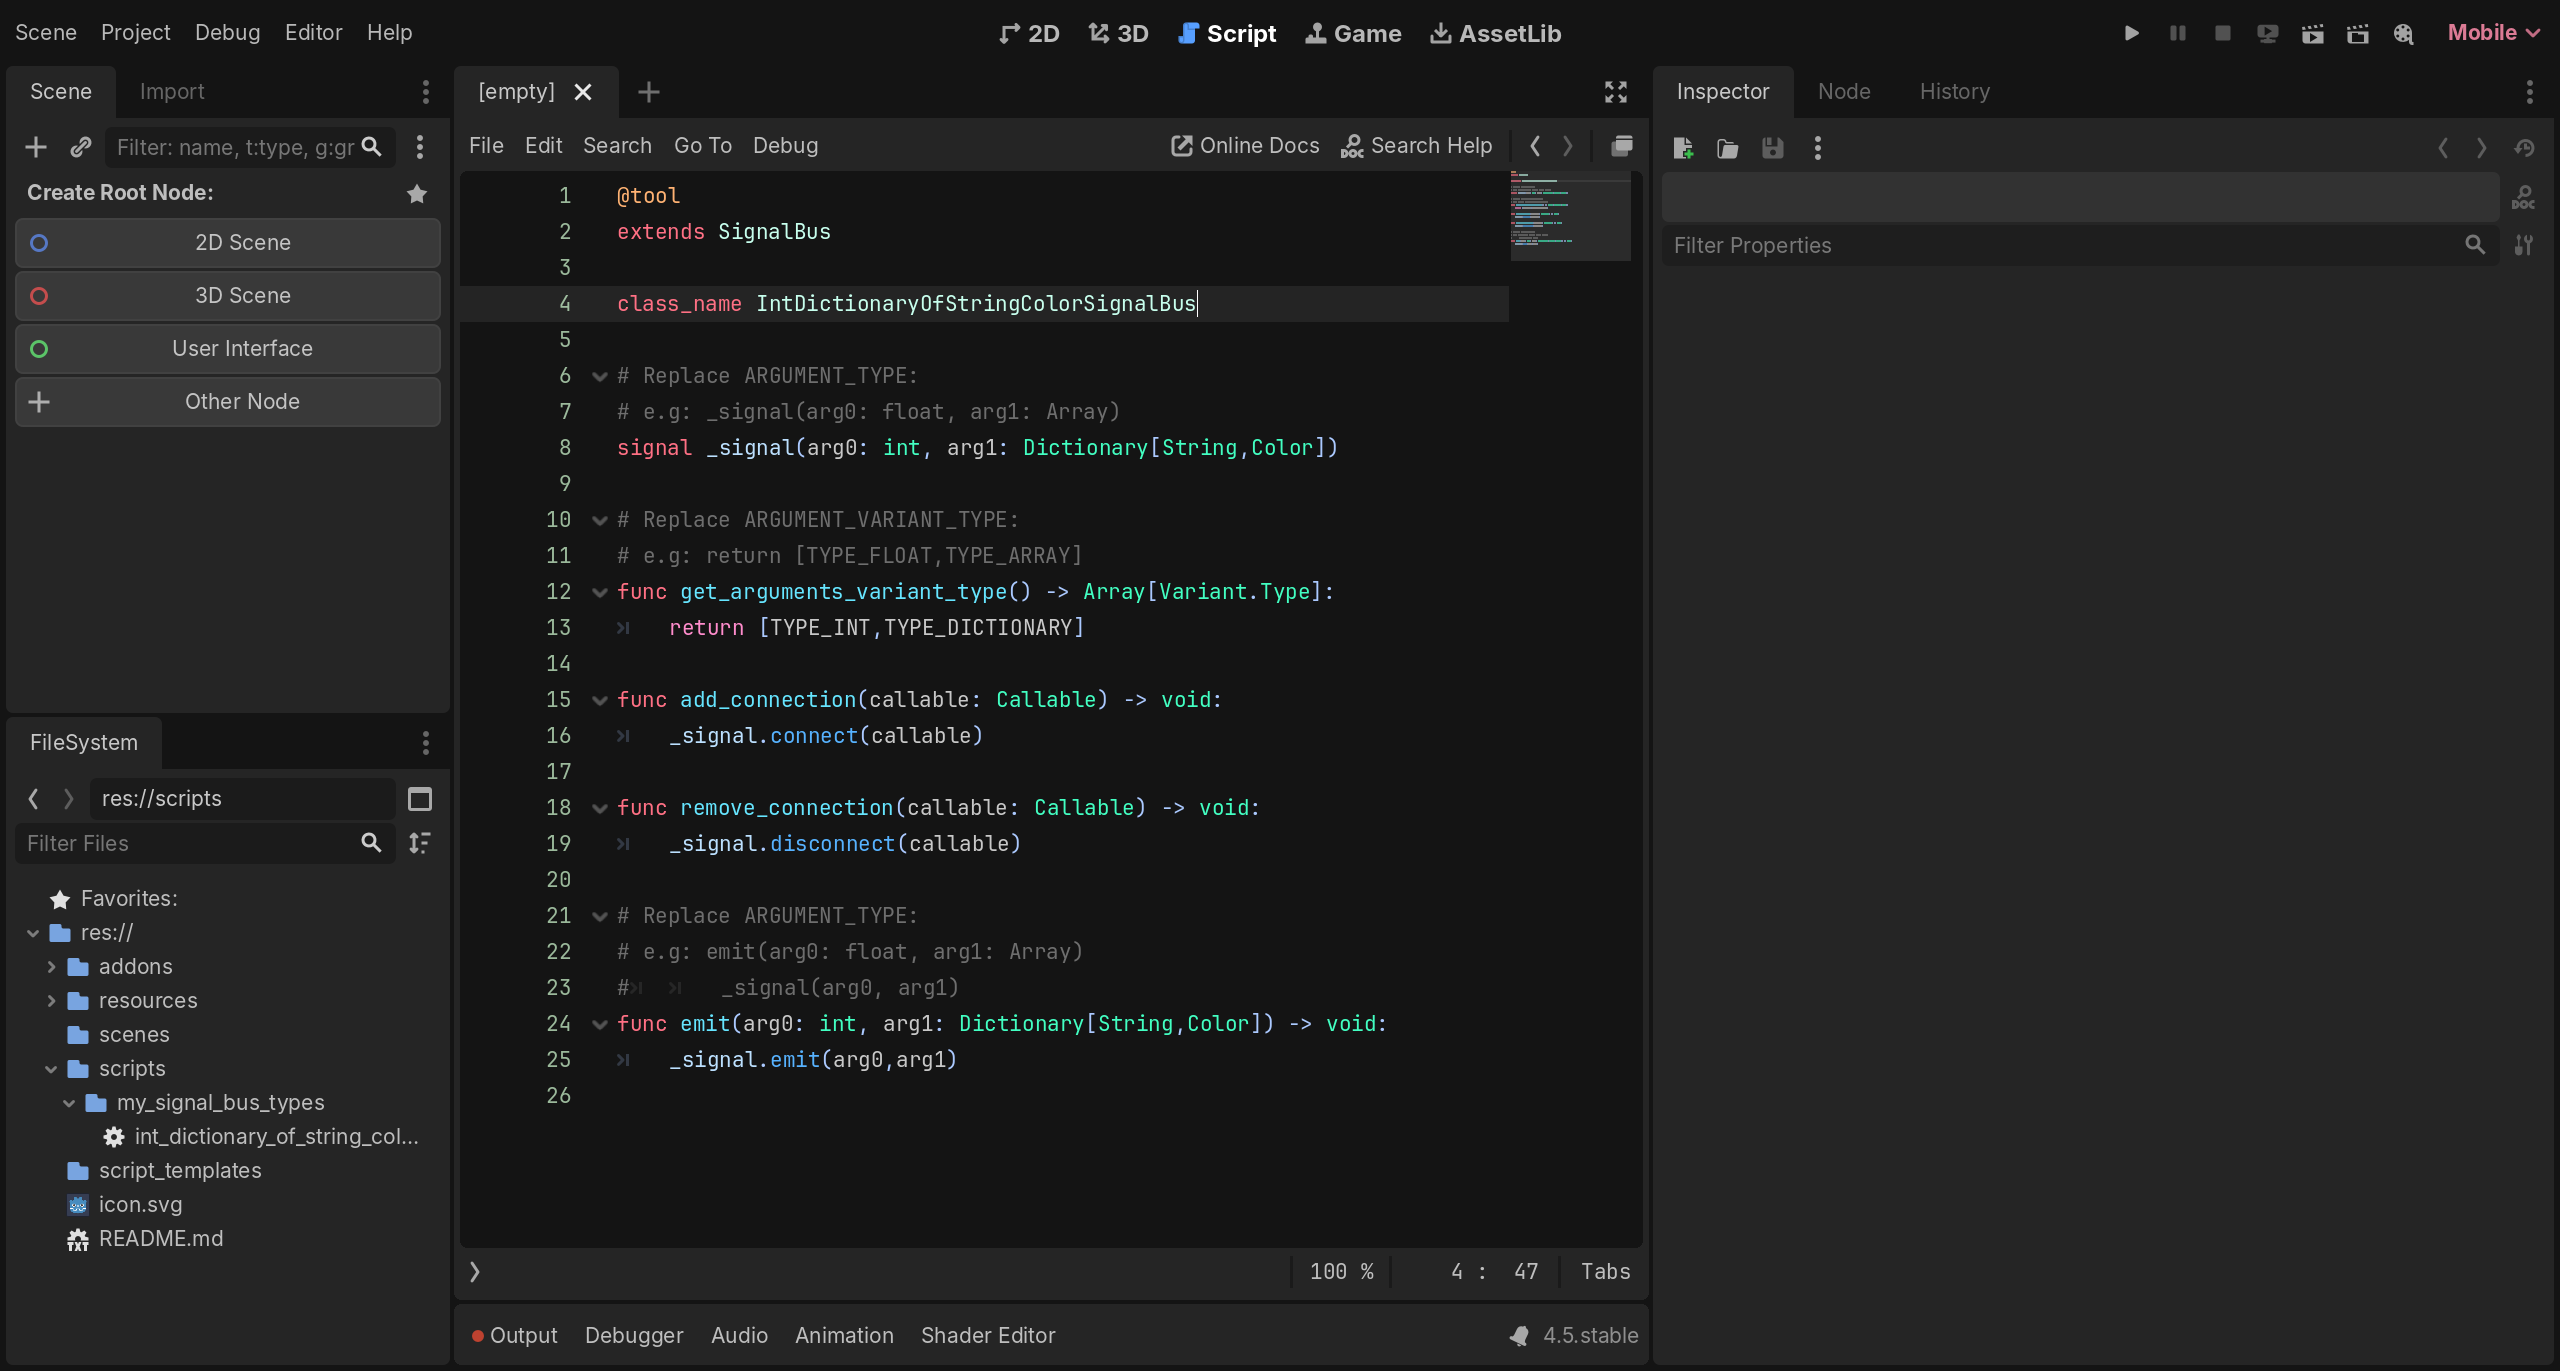Open the floating script window icon
Viewport: 2560px width, 1371px height.
pos(1621,146)
